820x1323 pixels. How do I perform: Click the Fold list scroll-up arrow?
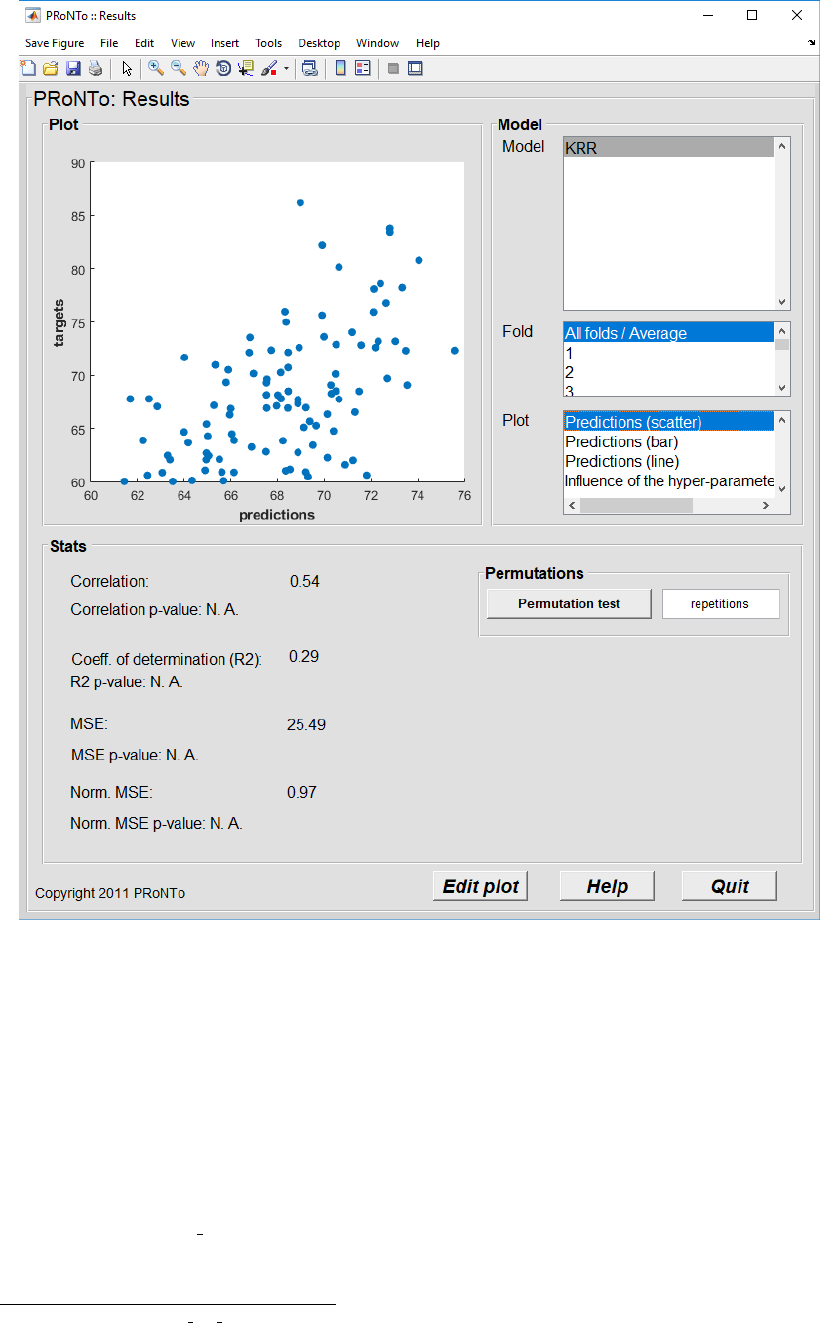coord(782,331)
